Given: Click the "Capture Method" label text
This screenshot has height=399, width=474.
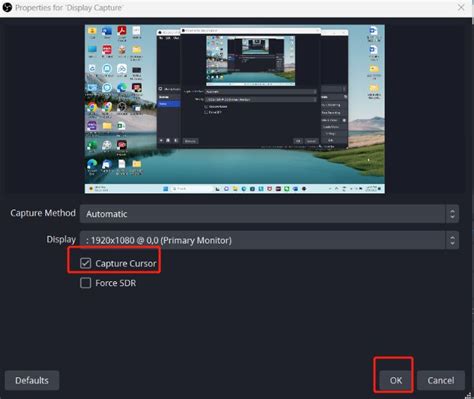Looking at the screenshot, I should pos(43,213).
